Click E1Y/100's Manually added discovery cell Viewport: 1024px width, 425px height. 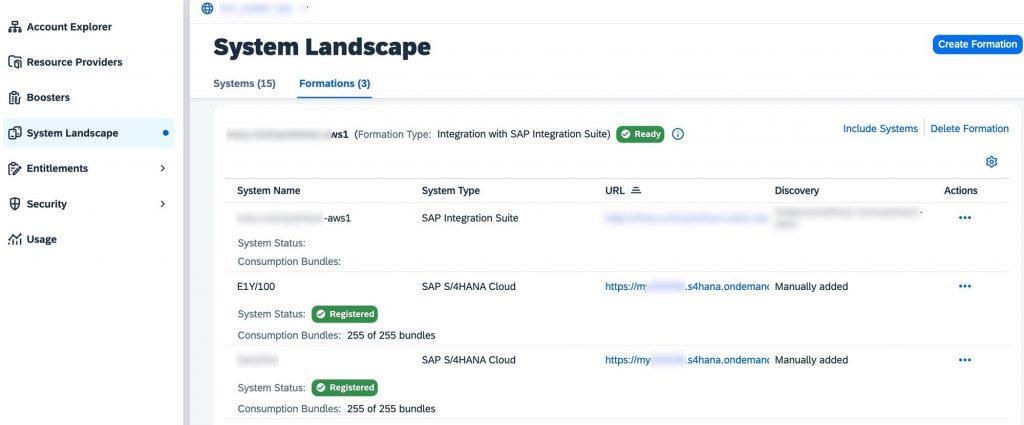[x=811, y=286]
